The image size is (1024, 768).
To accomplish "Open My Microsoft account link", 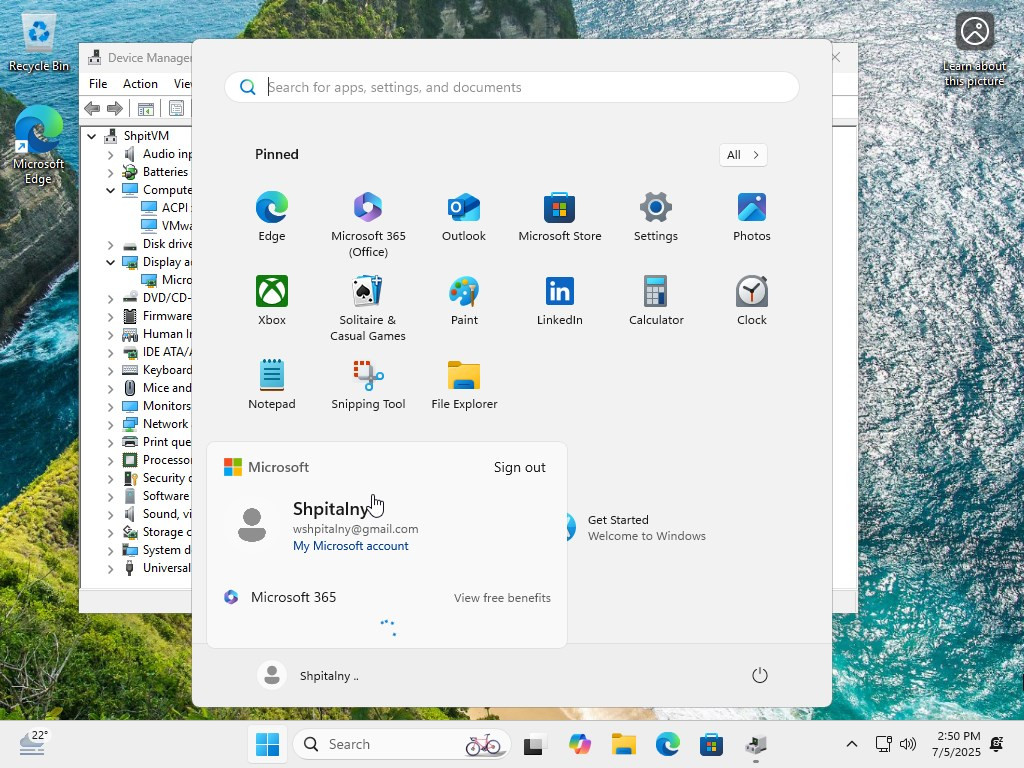I will 351,546.
